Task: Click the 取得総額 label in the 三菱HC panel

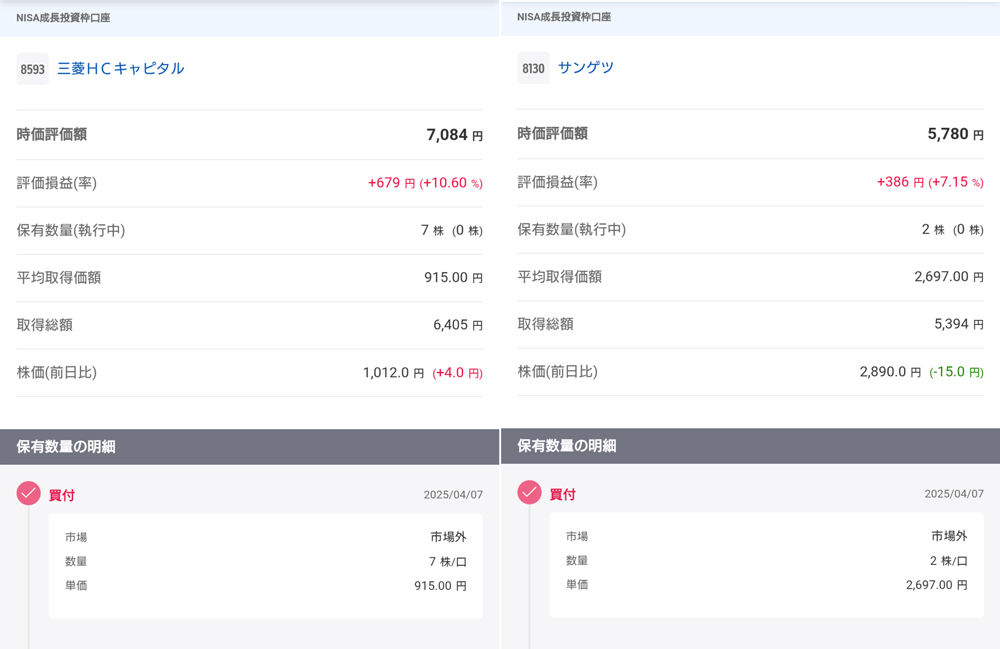Action: 45,324
